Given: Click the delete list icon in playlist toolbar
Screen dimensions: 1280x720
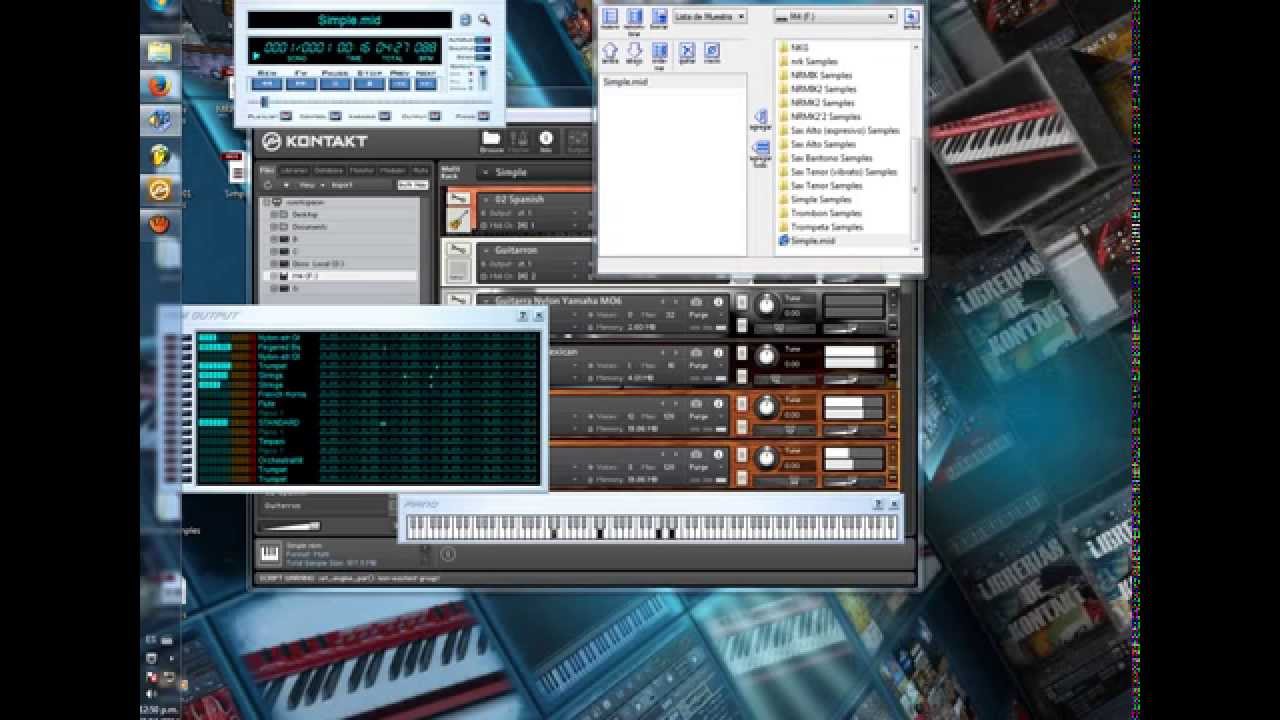Looking at the screenshot, I should [659, 17].
